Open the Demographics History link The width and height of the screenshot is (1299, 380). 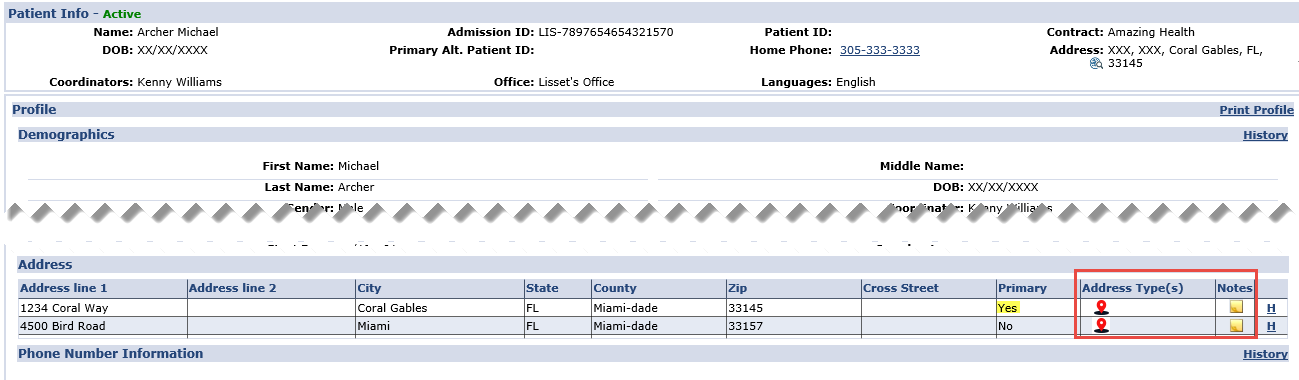[1265, 135]
